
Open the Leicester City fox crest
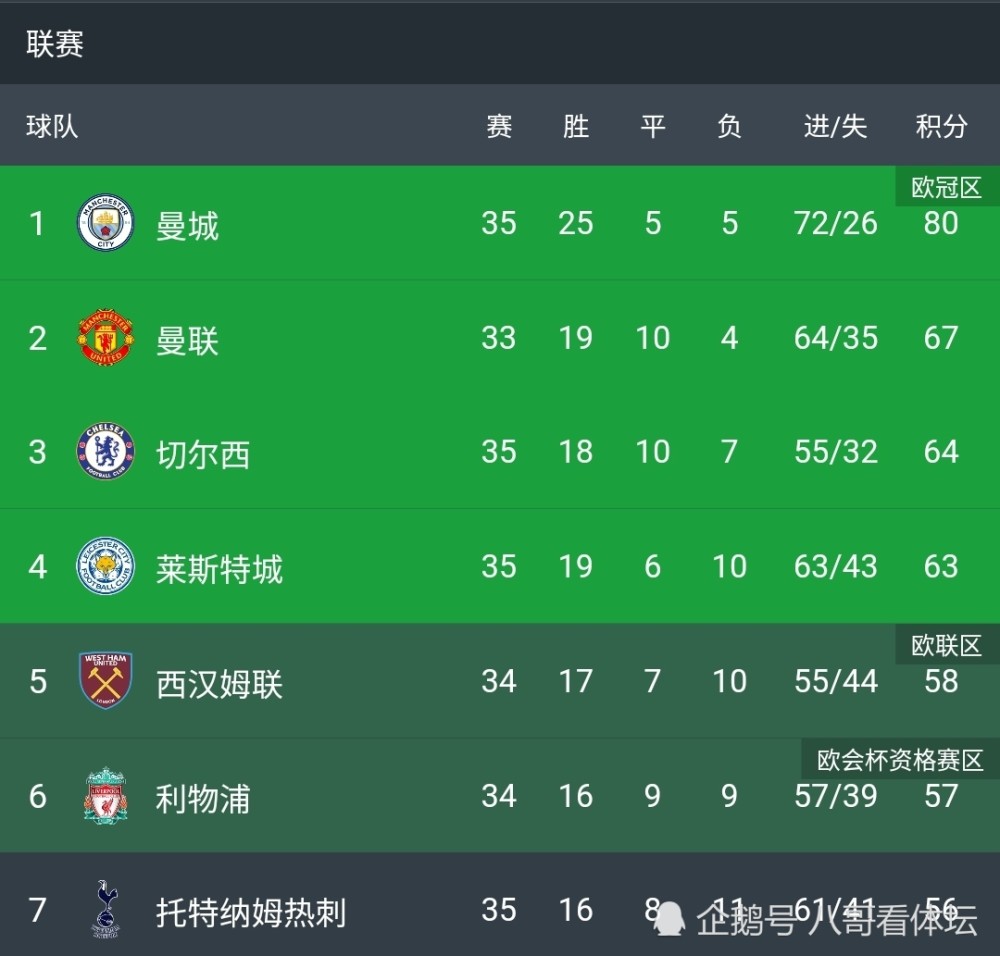(105, 566)
